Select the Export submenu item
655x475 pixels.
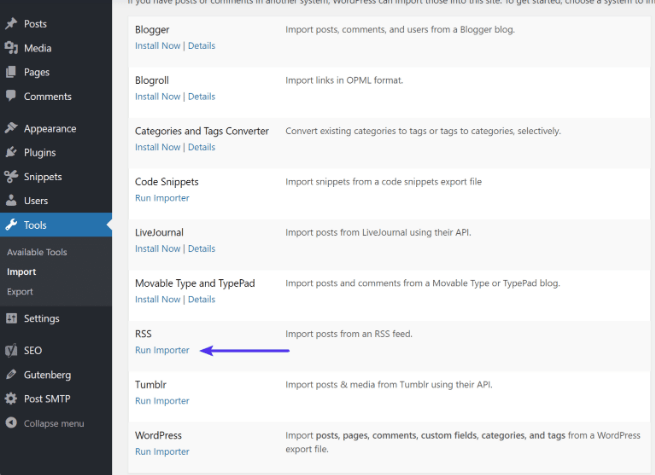[20, 292]
